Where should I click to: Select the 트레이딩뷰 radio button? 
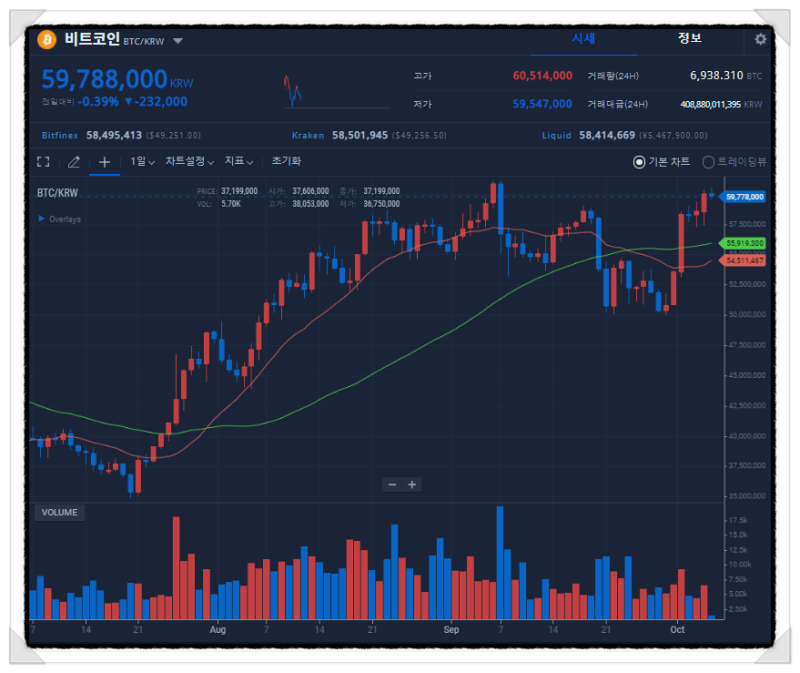(x=708, y=162)
